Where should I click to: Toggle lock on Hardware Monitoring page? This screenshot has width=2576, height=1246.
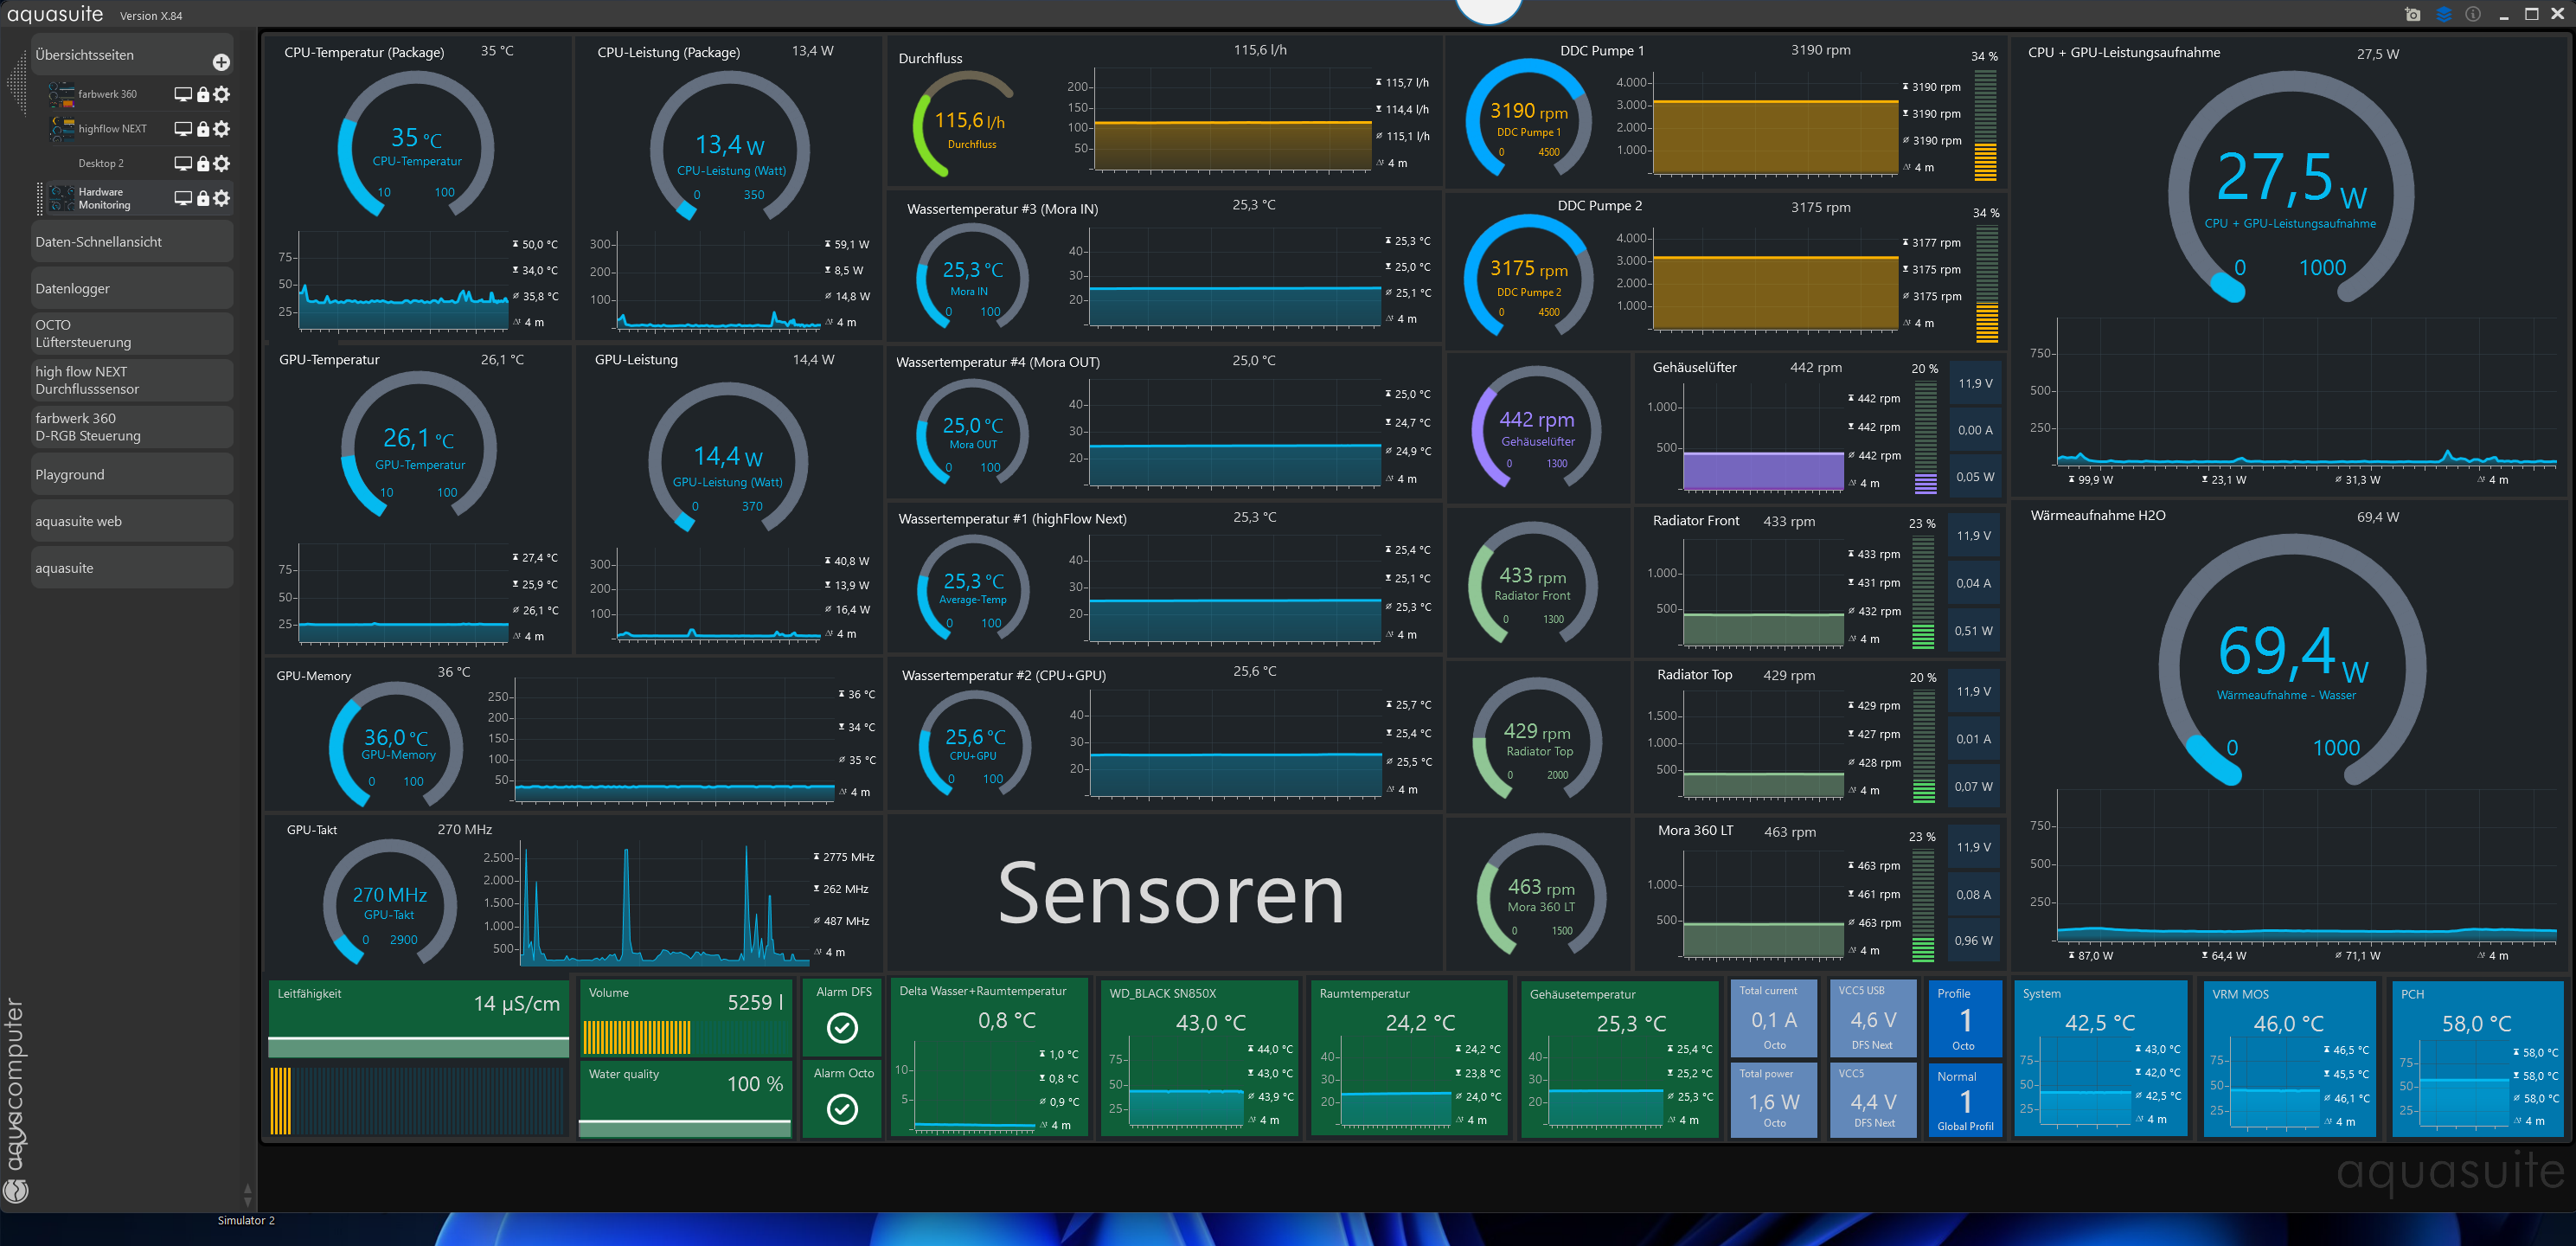[x=203, y=198]
